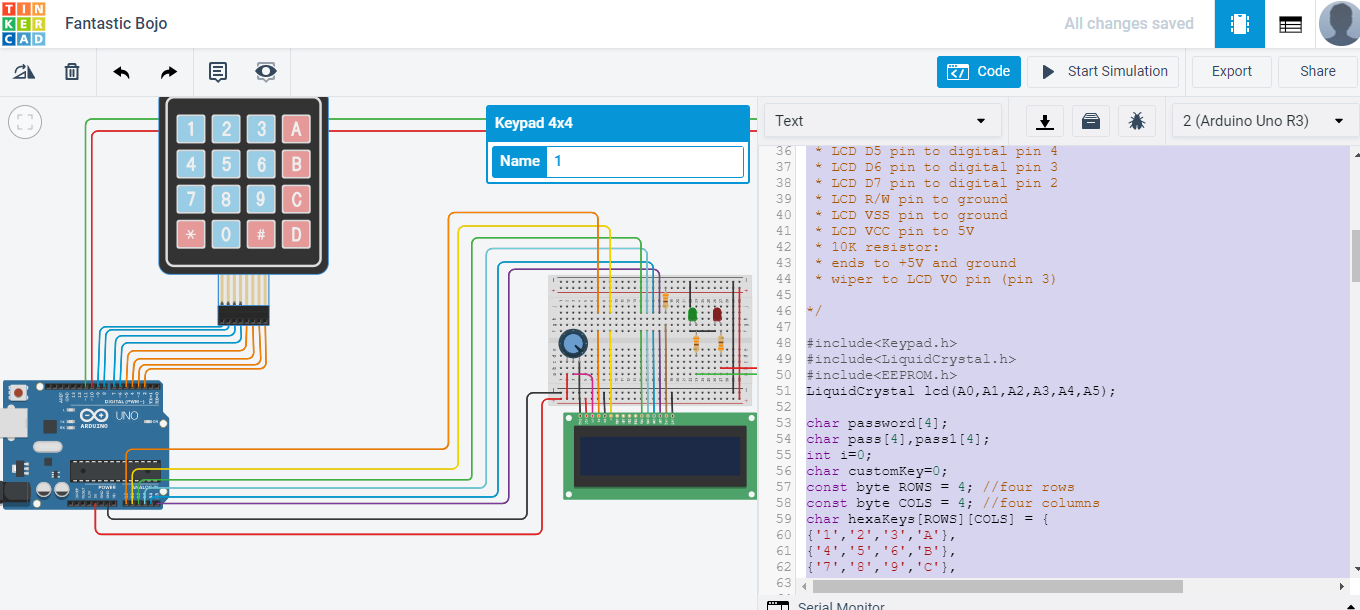The image size is (1360, 610).
Task: Redo the last action
Action: click(x=169, y=72)
